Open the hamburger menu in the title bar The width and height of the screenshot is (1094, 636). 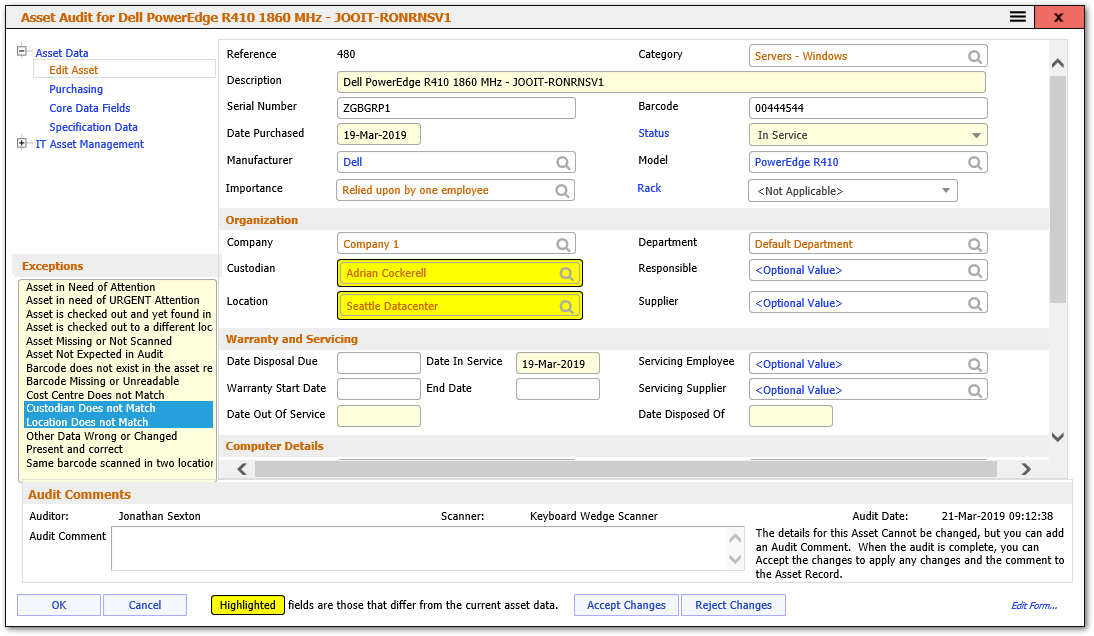(x=1016, y=16)
